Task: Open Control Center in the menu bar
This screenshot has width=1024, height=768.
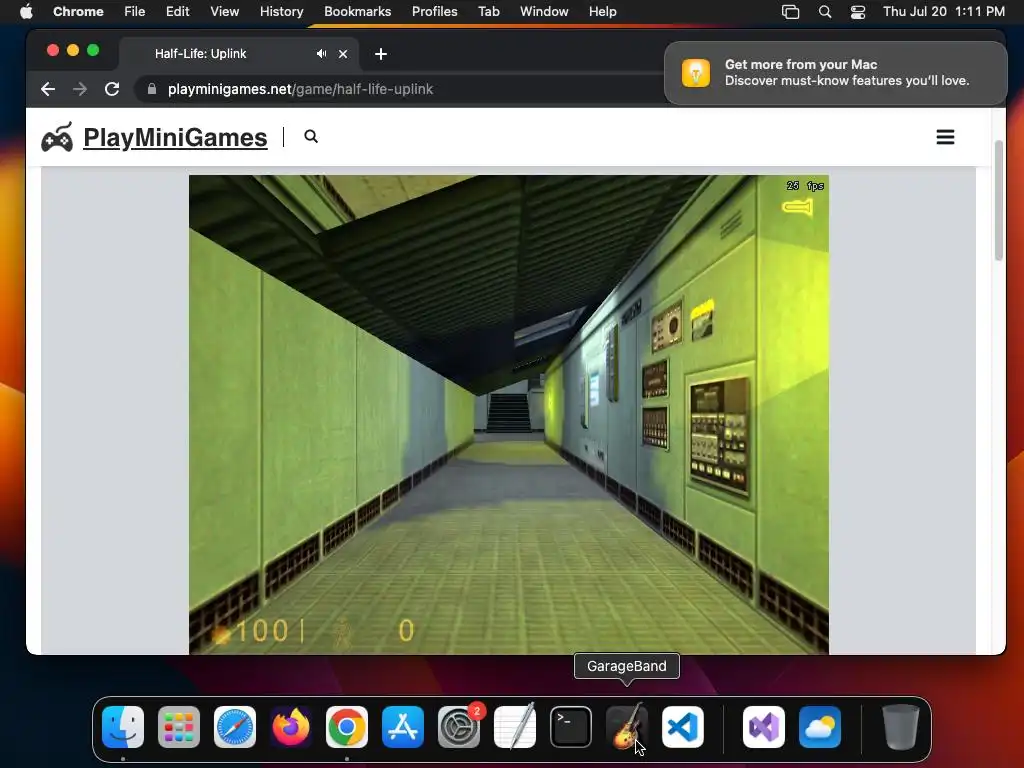Action: coord(857,12)
